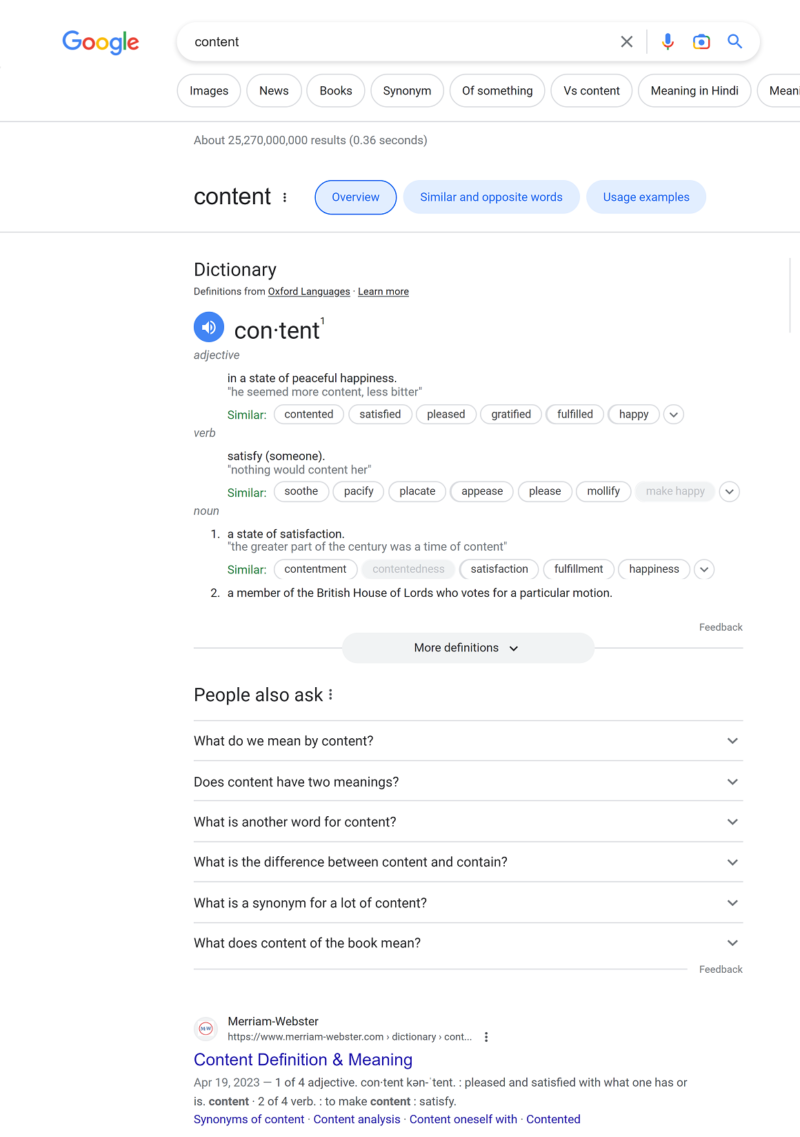Run the search via the magnifier icon

735,42
